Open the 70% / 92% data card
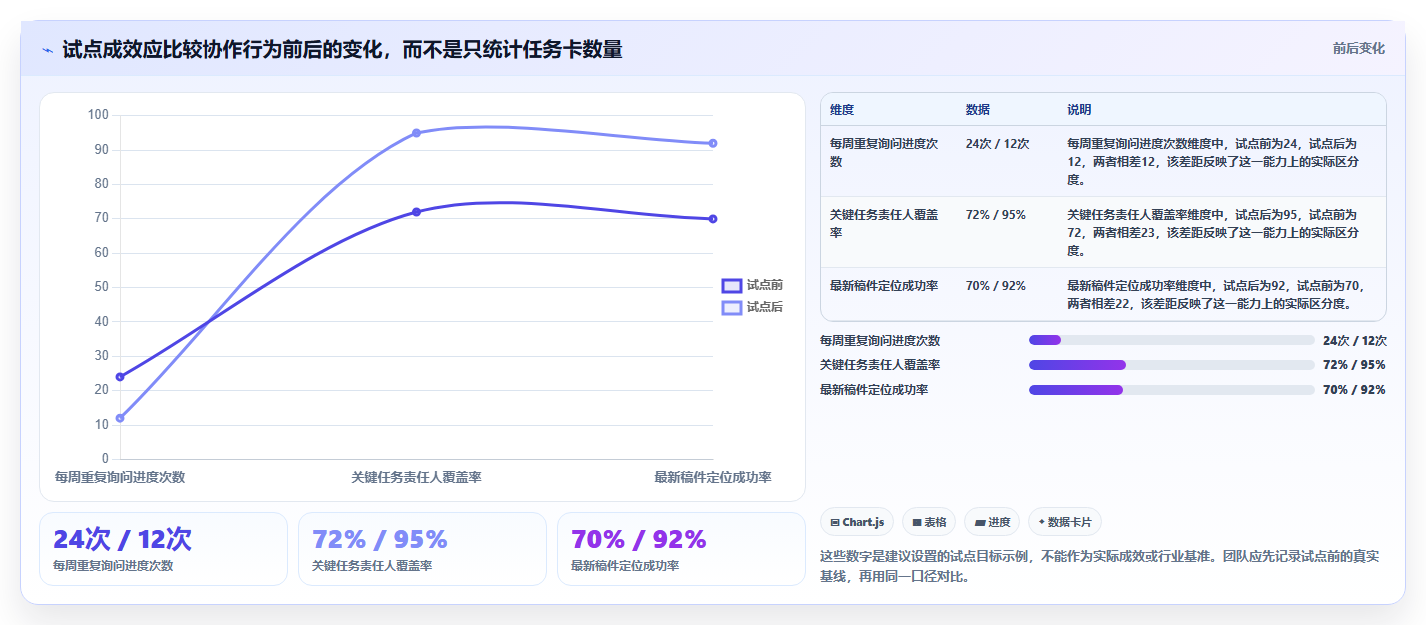This screenshot has width=1426, height=625. (681, 549)
